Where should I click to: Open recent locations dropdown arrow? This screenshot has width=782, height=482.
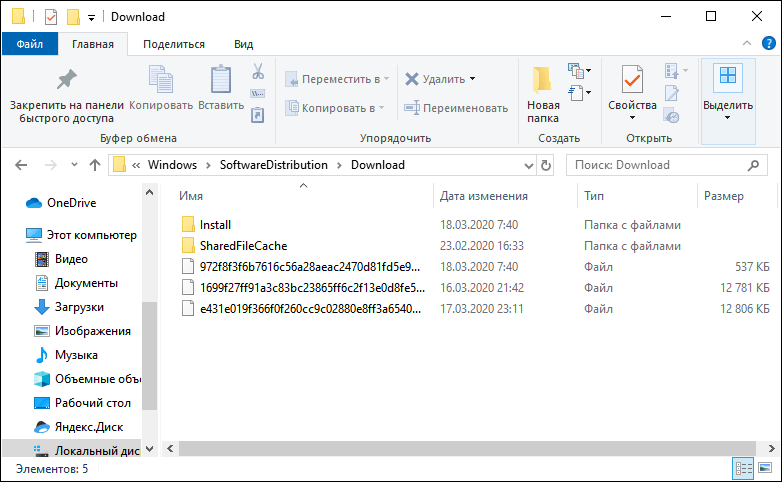[x=74, y=164]
